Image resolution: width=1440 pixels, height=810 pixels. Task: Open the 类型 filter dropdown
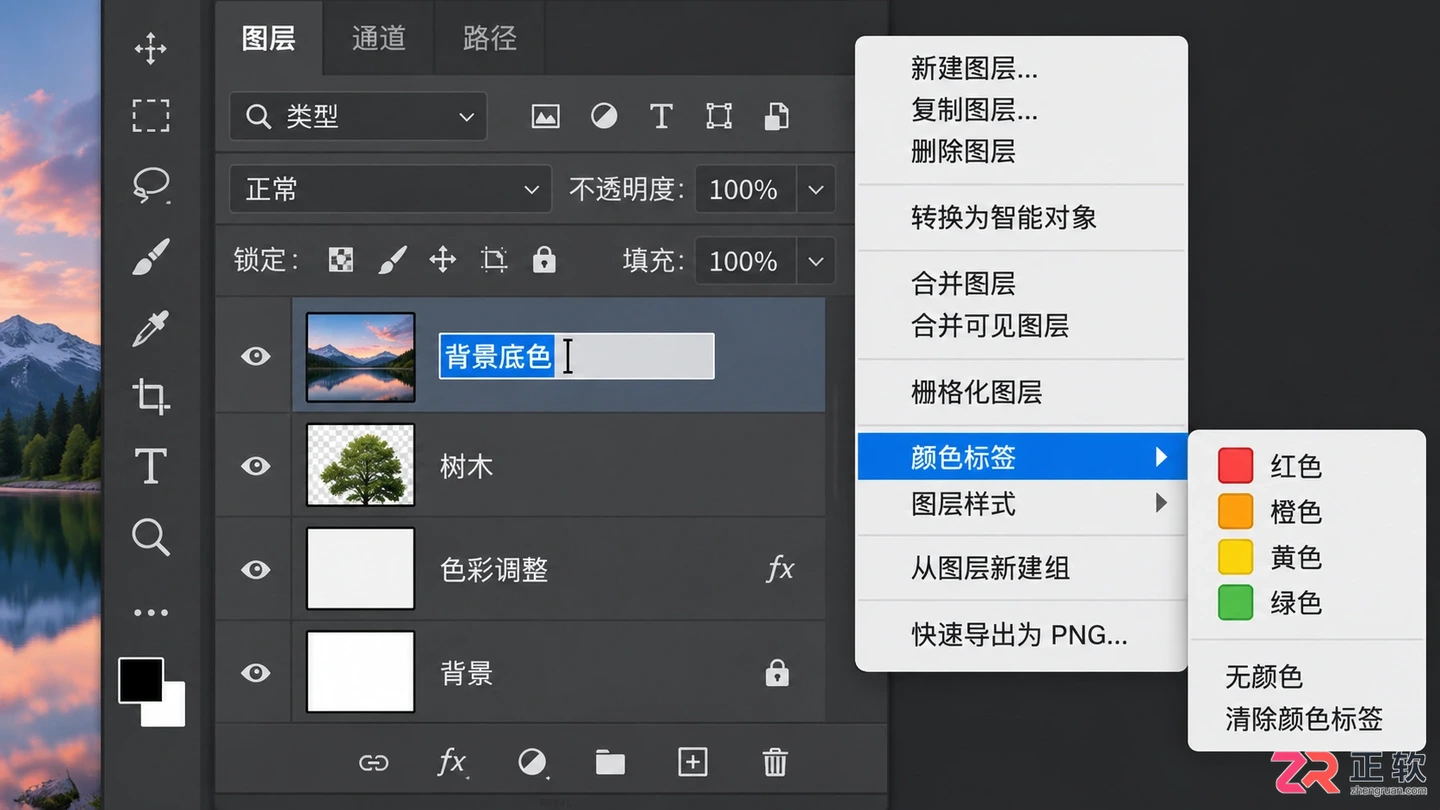(358, 117)
